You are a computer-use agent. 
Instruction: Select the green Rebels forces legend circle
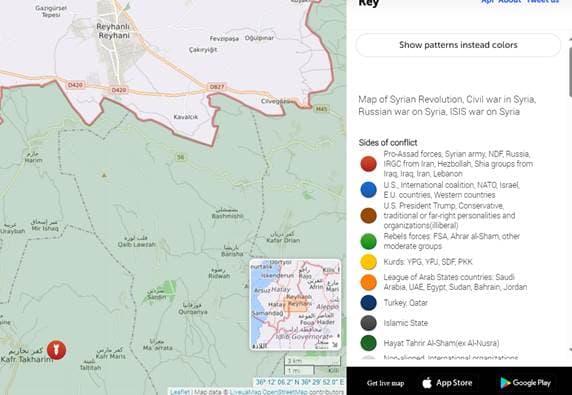(368, 241)
